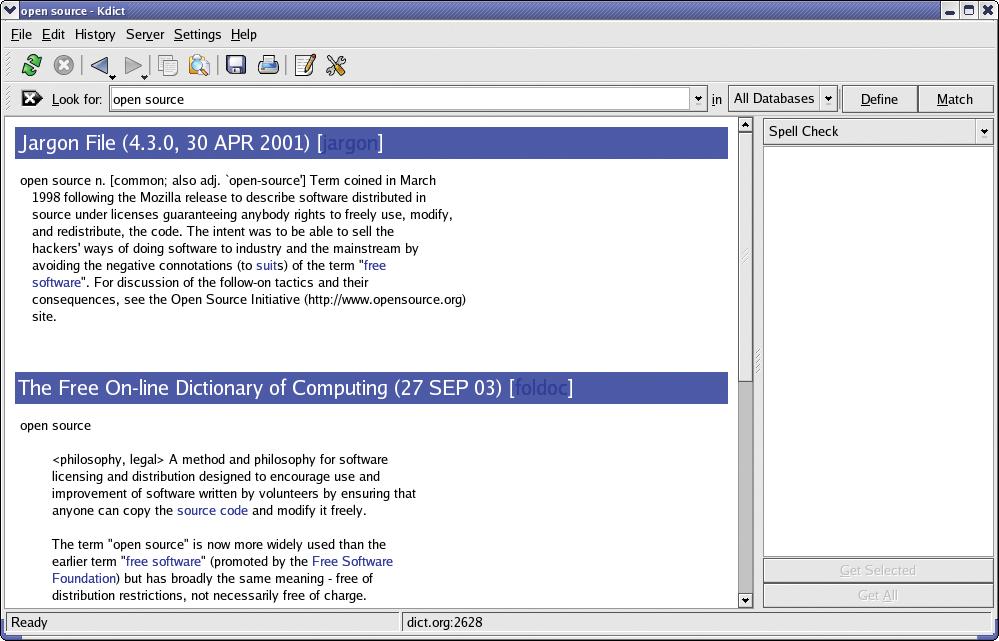Open the History menu
This screenshot has height=641, width=999.
tap(95, 34)
